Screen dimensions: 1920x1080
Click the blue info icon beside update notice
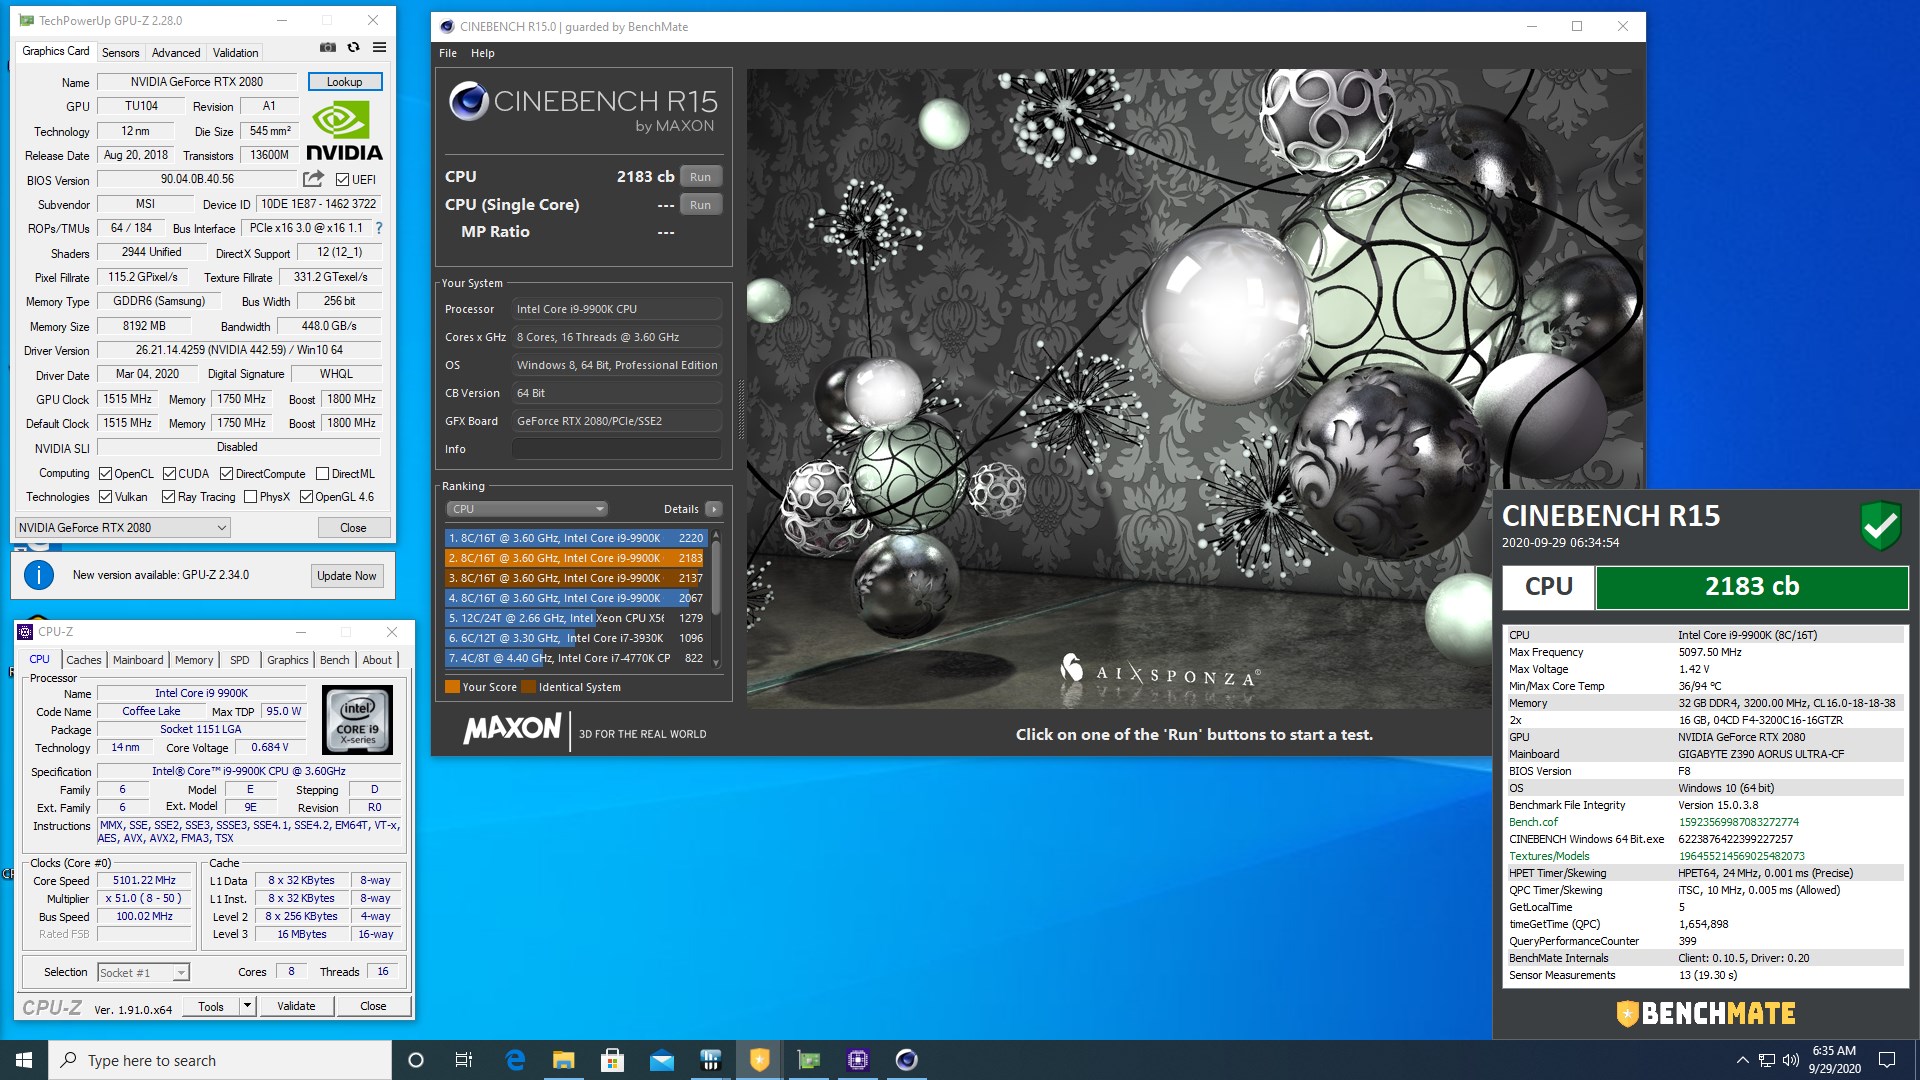pyautogui.click(x=39, y=575)
